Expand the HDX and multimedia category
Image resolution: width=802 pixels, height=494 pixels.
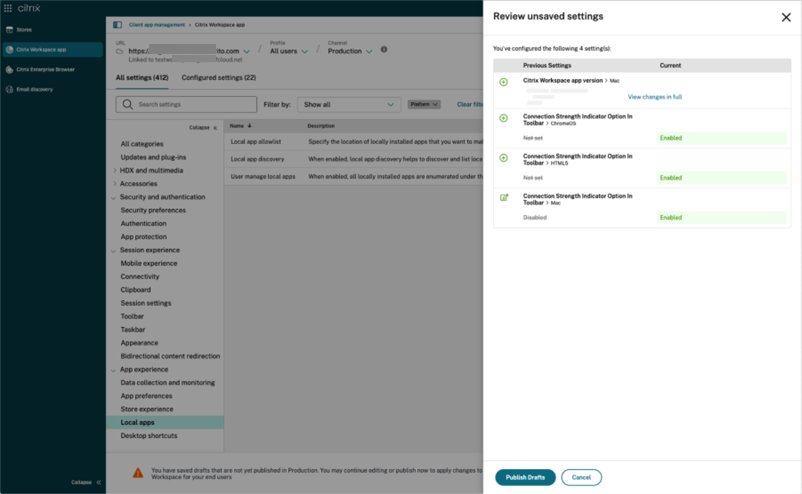coord(115,171)
